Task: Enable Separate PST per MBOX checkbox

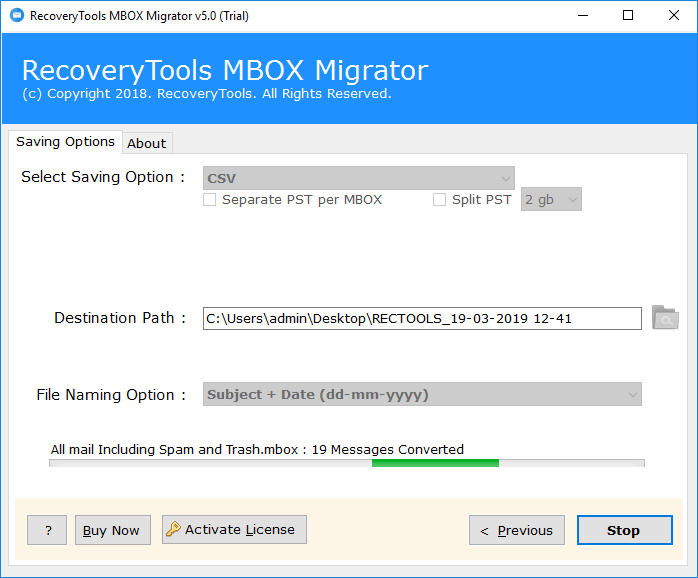Action: (209, 199)
